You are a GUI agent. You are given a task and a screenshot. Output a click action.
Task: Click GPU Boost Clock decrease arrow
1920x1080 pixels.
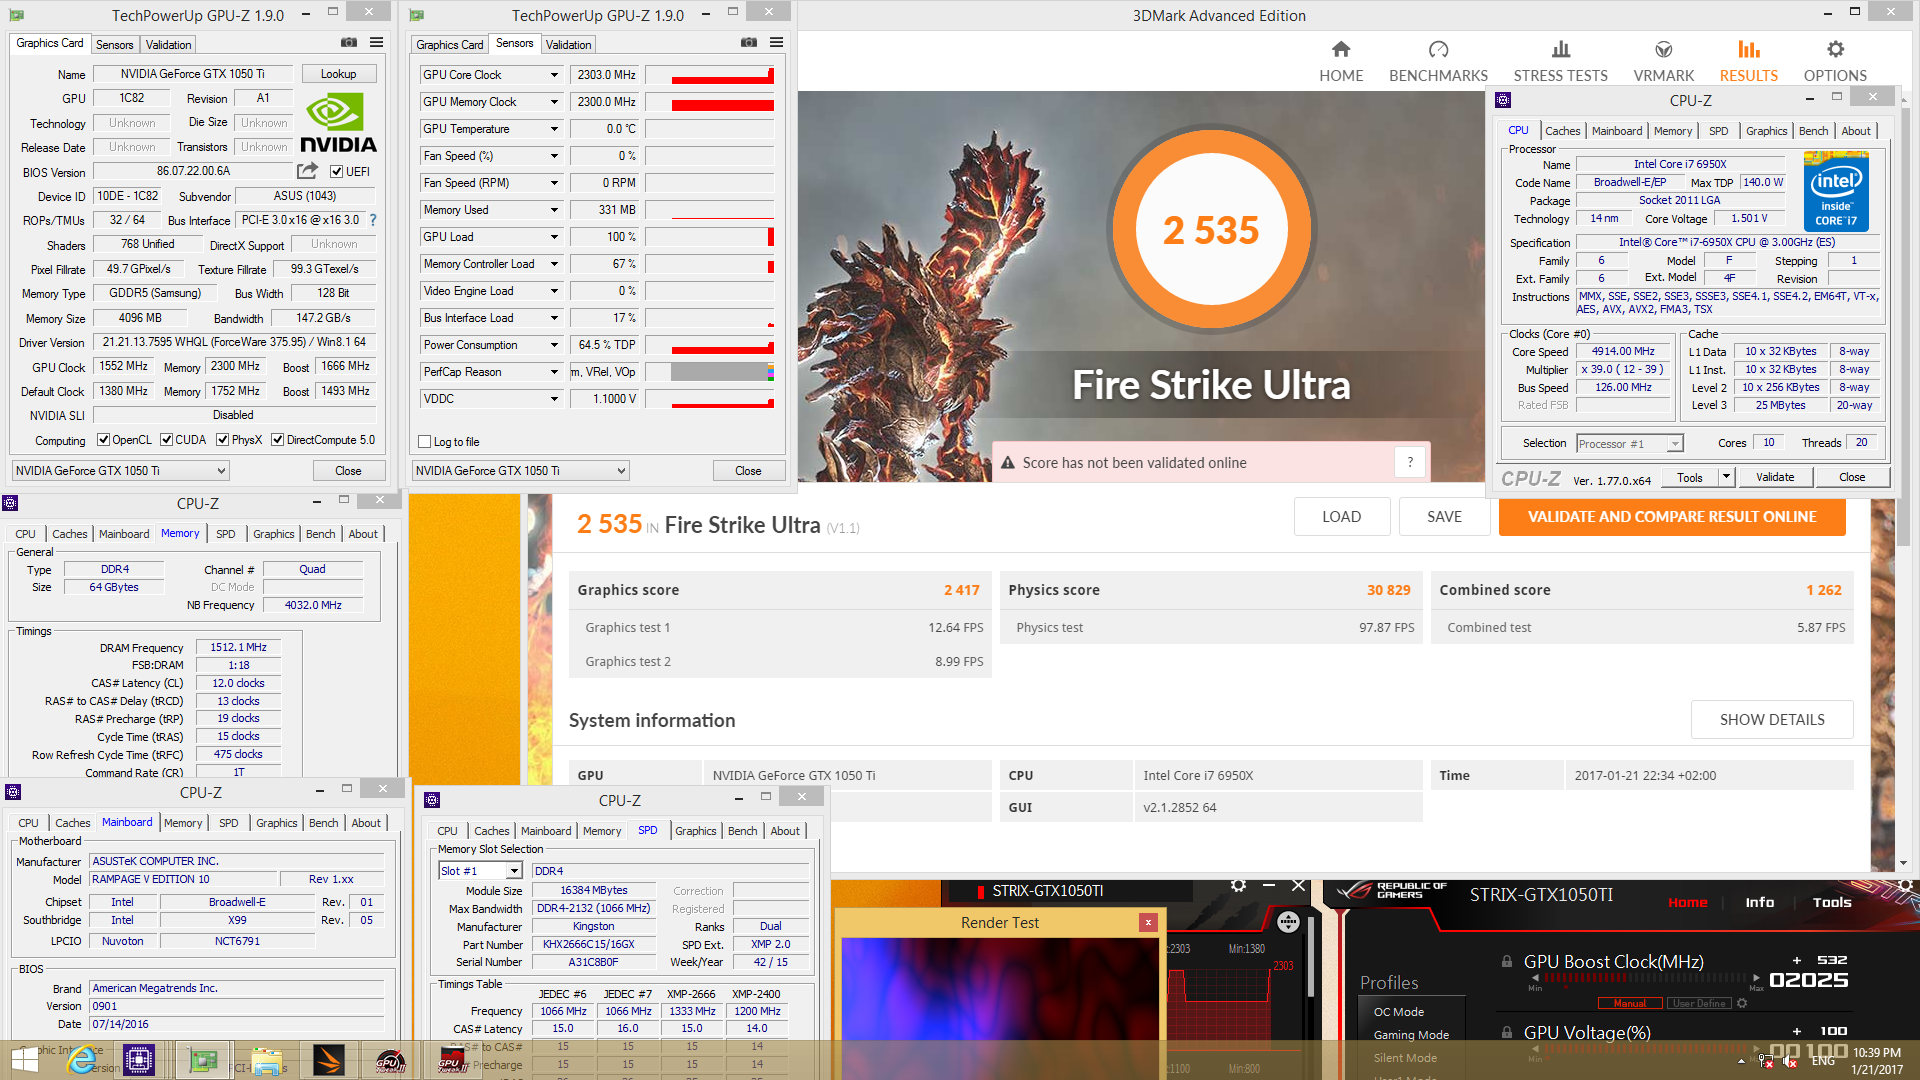[1536, 979]
